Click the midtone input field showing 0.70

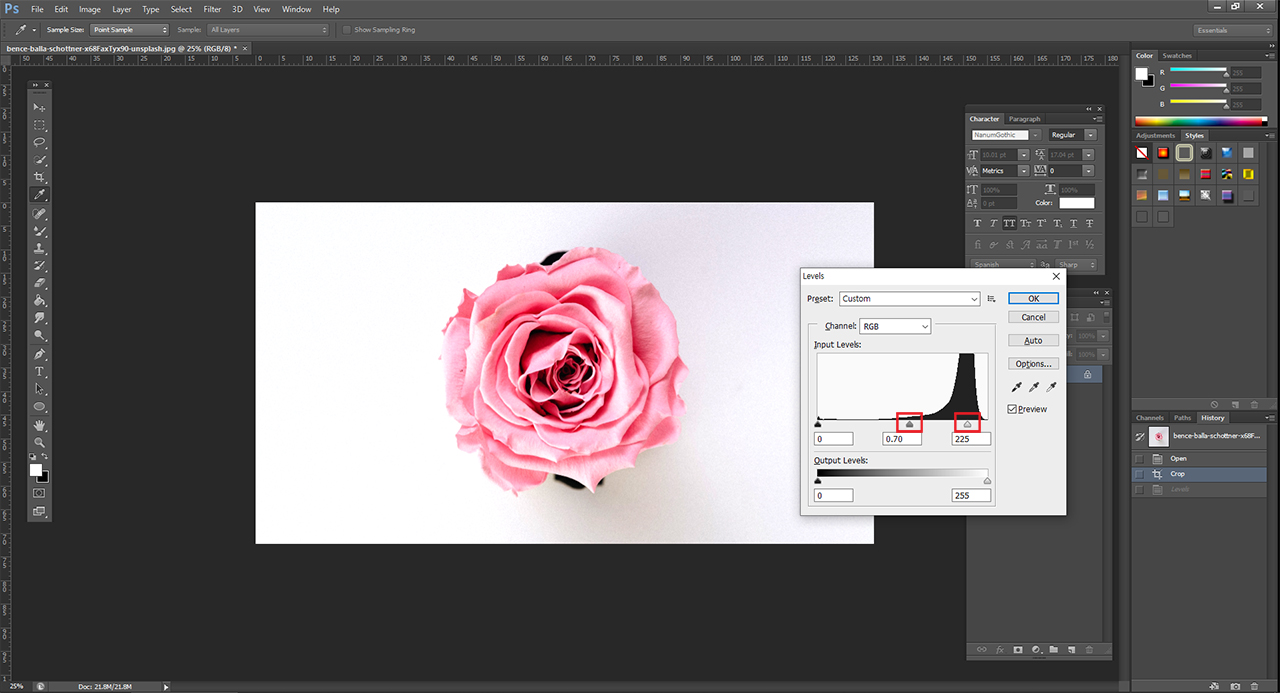click(x=902, y=439)
